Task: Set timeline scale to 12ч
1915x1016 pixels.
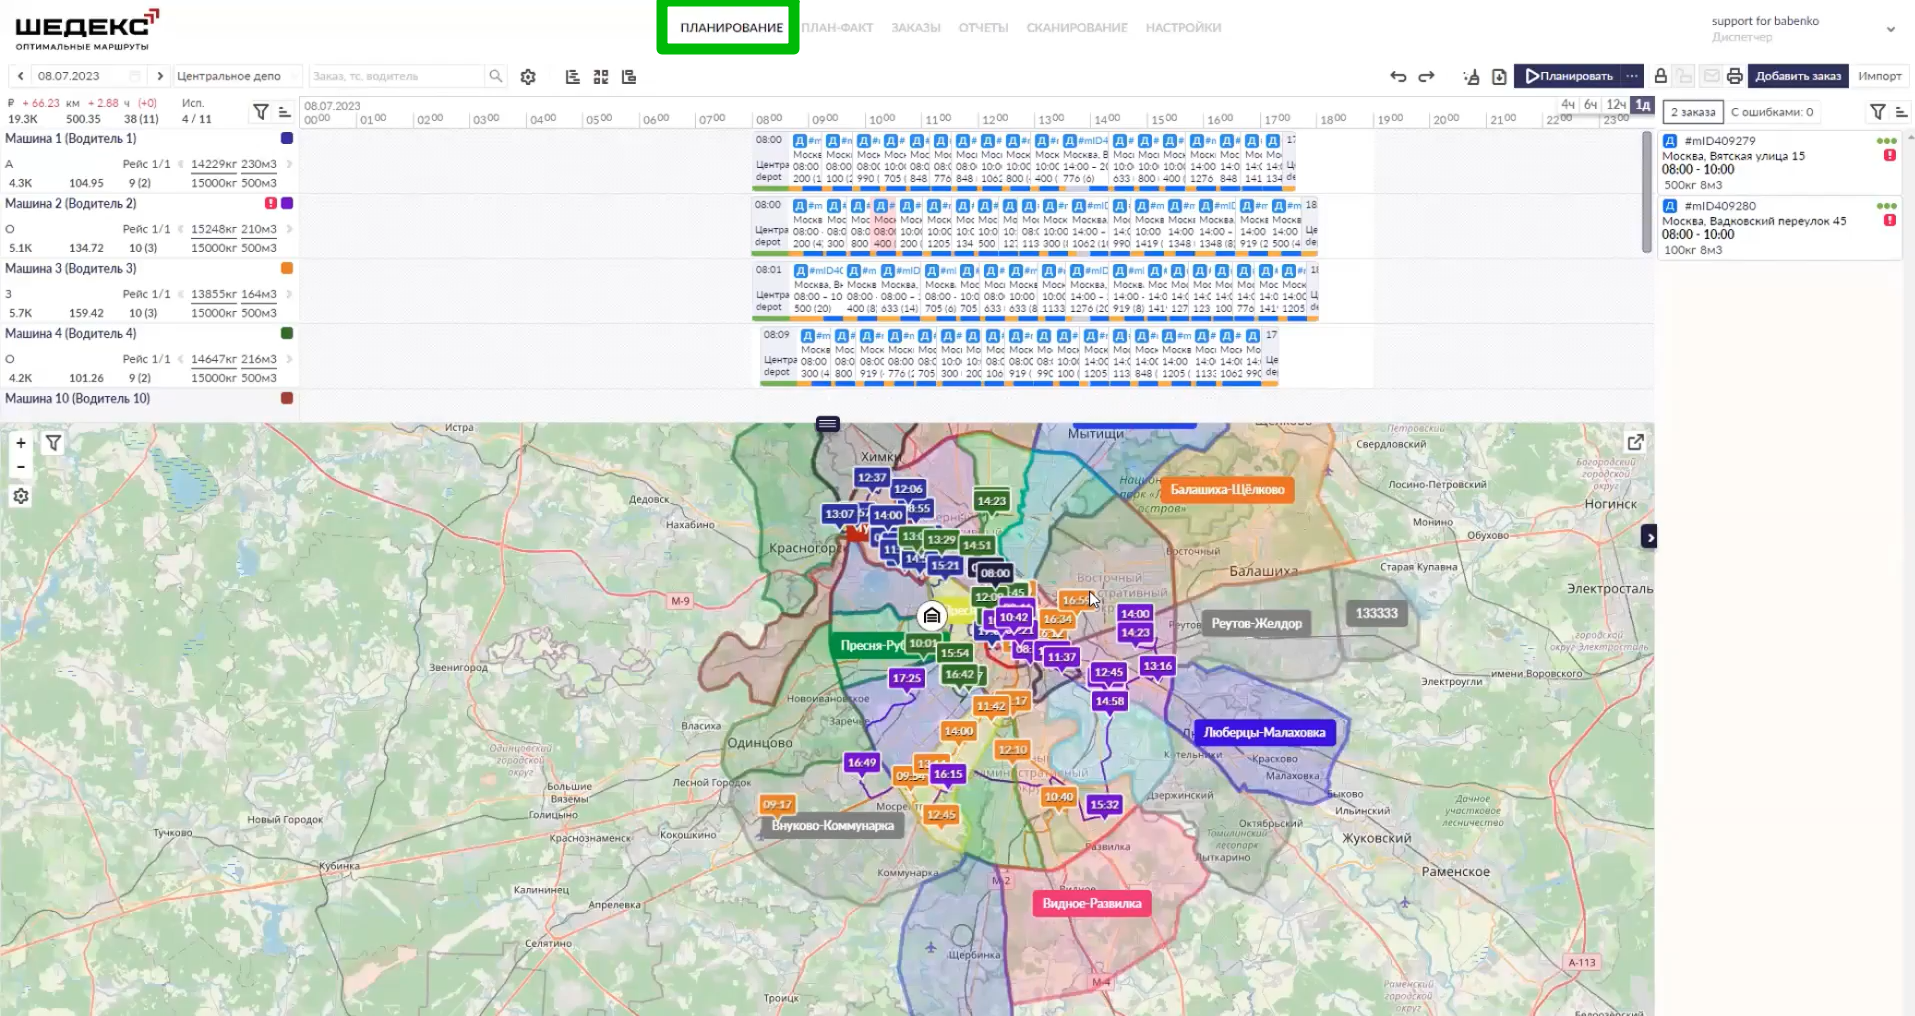Action: [1615, 105]
